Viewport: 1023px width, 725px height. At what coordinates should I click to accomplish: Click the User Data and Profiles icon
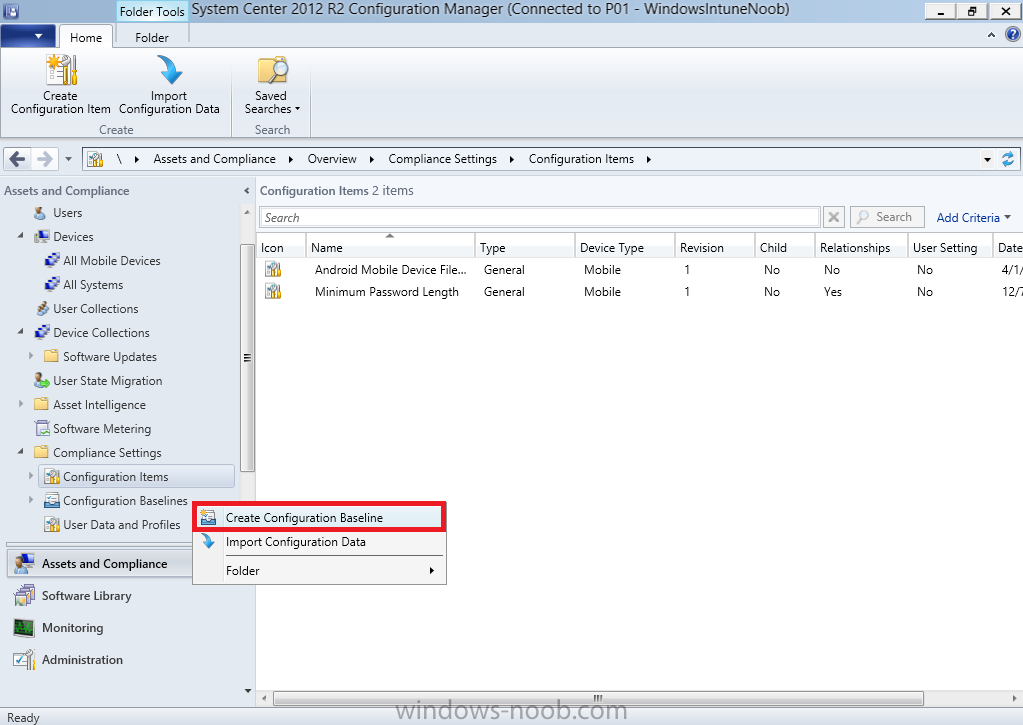52,525
